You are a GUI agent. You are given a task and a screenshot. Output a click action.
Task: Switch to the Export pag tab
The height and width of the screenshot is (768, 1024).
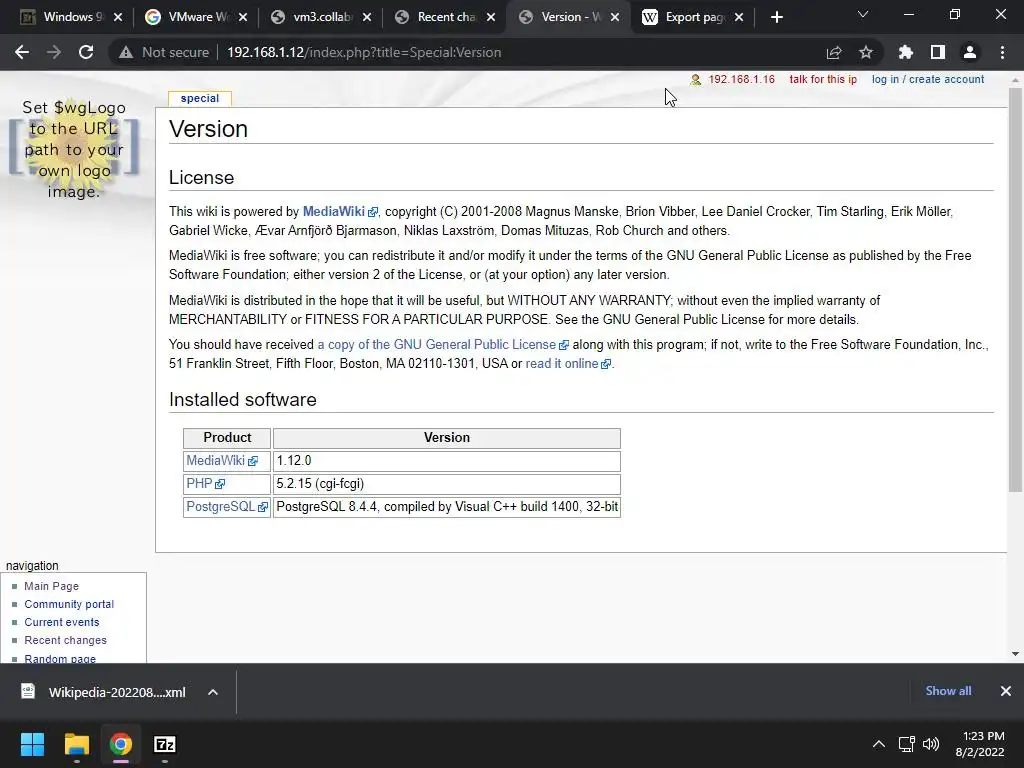coord(686,17)
